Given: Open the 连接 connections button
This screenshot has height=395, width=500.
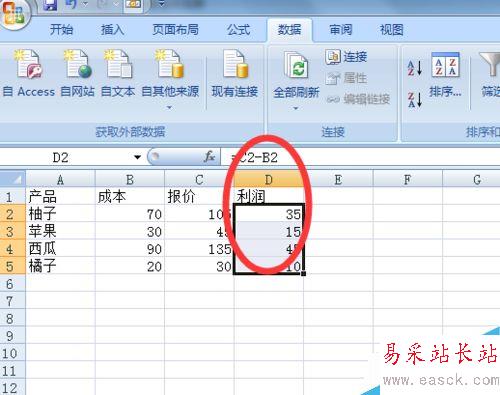Looking at the screenshot, I should coord(347,57).
